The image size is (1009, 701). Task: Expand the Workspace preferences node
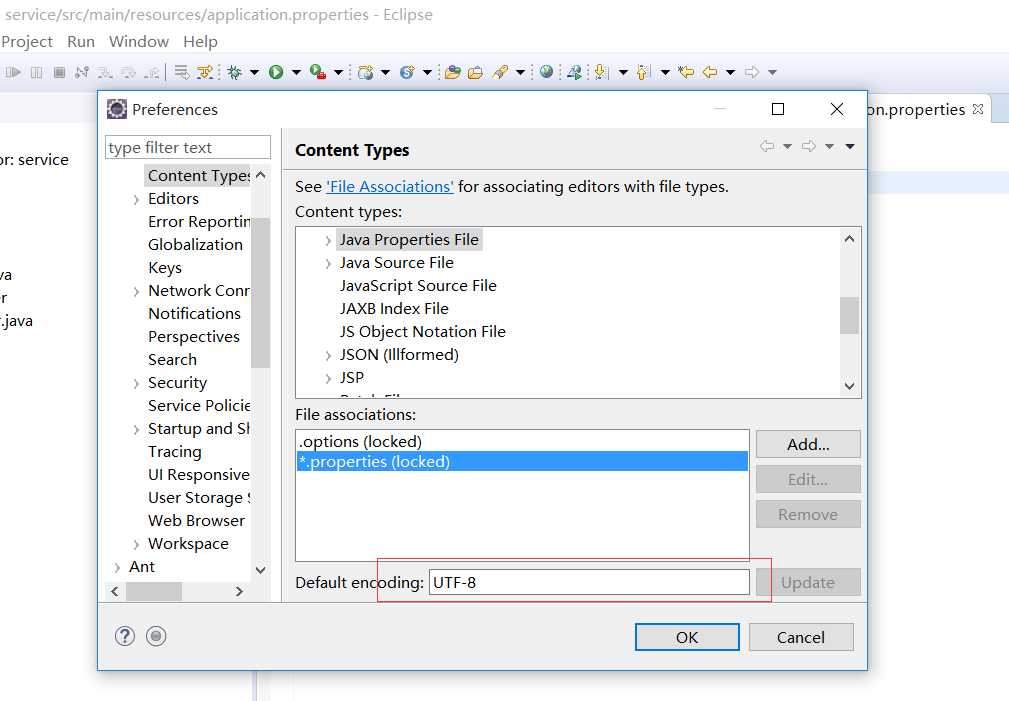tap(136, 545)
